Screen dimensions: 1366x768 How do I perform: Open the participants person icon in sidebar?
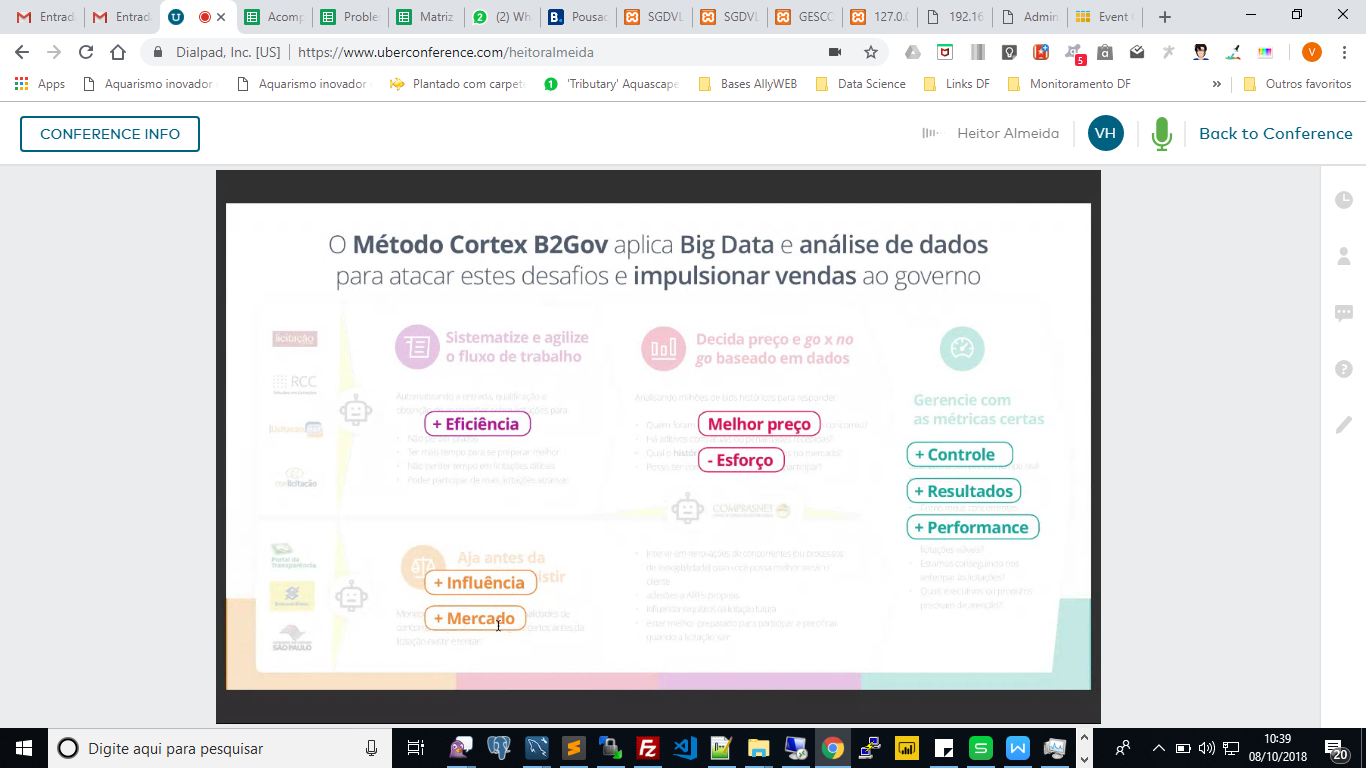(x=1344, y=256)
